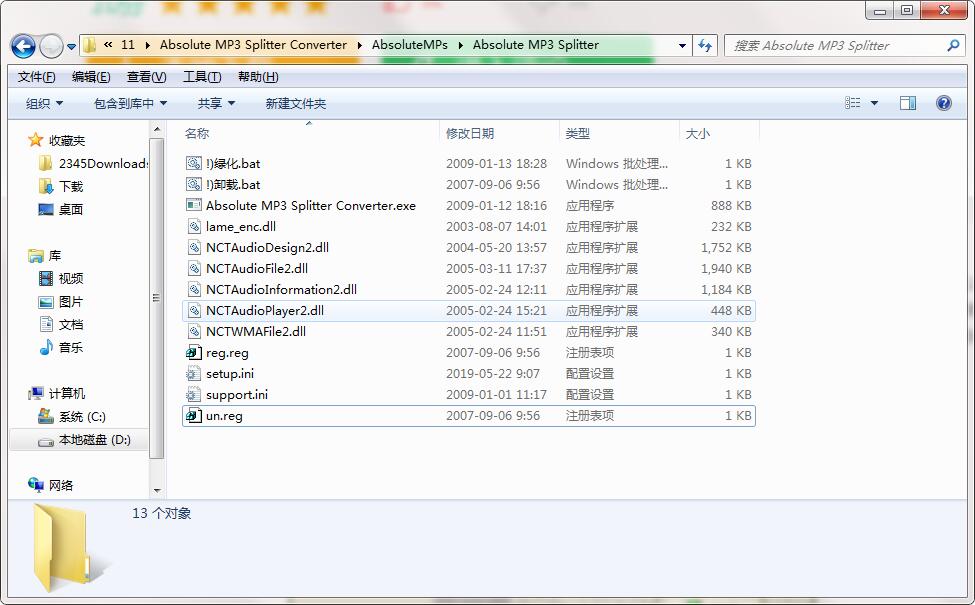Click the !)绿化.bat file icon
The height and width of the screenshot is (605, 975).
(193, 164)
